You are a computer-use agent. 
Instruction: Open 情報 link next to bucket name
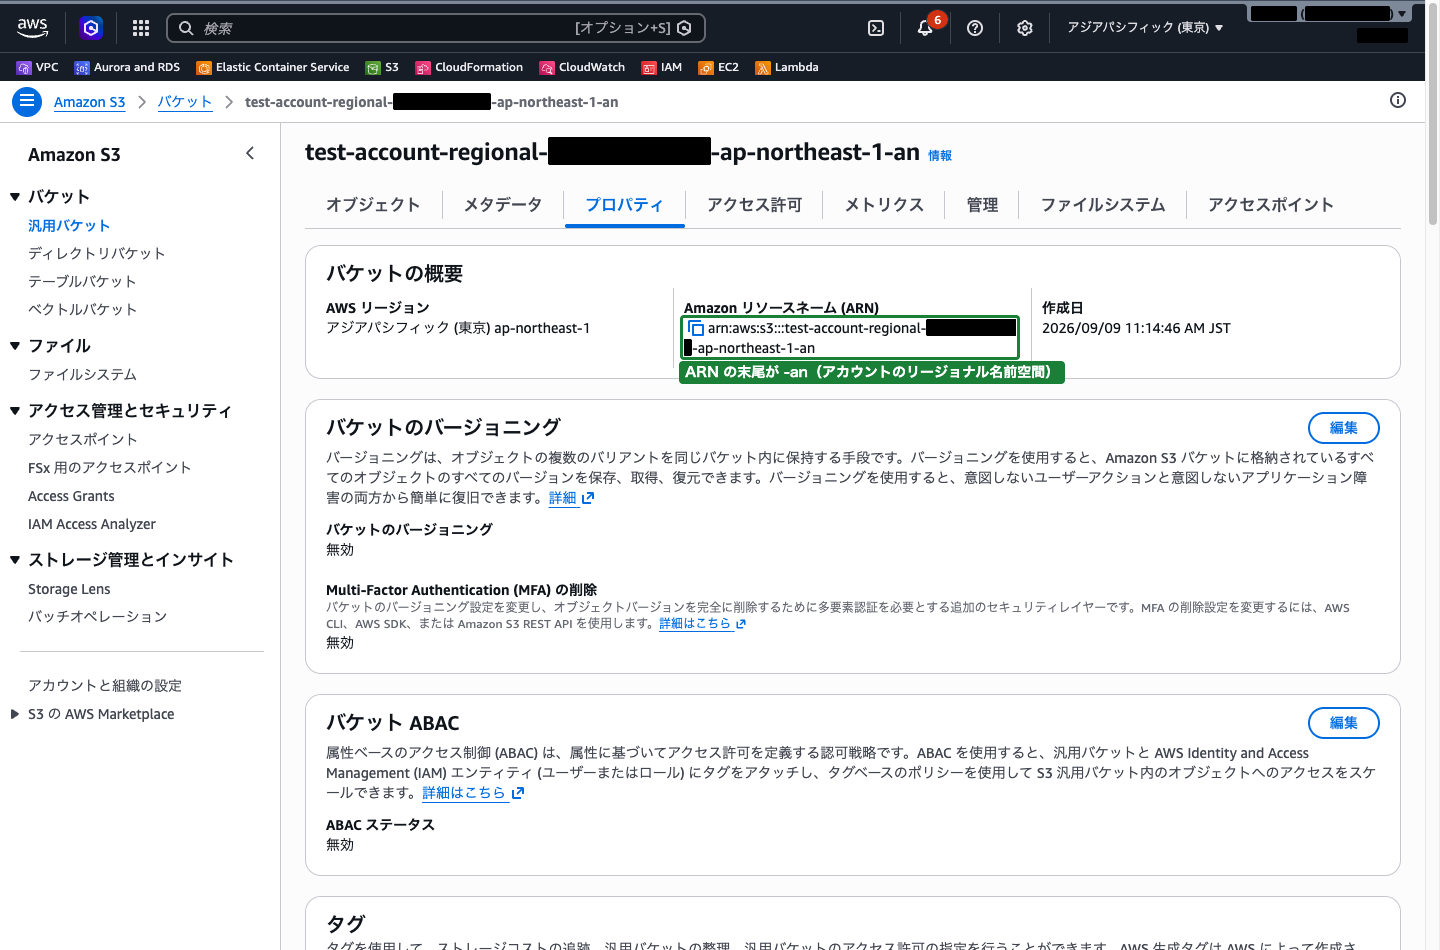click(940, 156)
